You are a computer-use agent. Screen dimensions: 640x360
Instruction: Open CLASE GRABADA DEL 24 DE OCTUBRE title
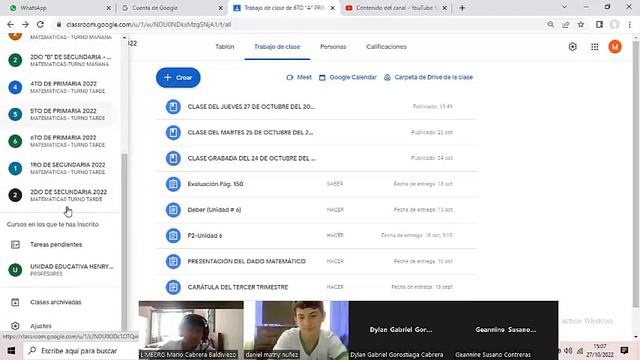click(251, 158)
